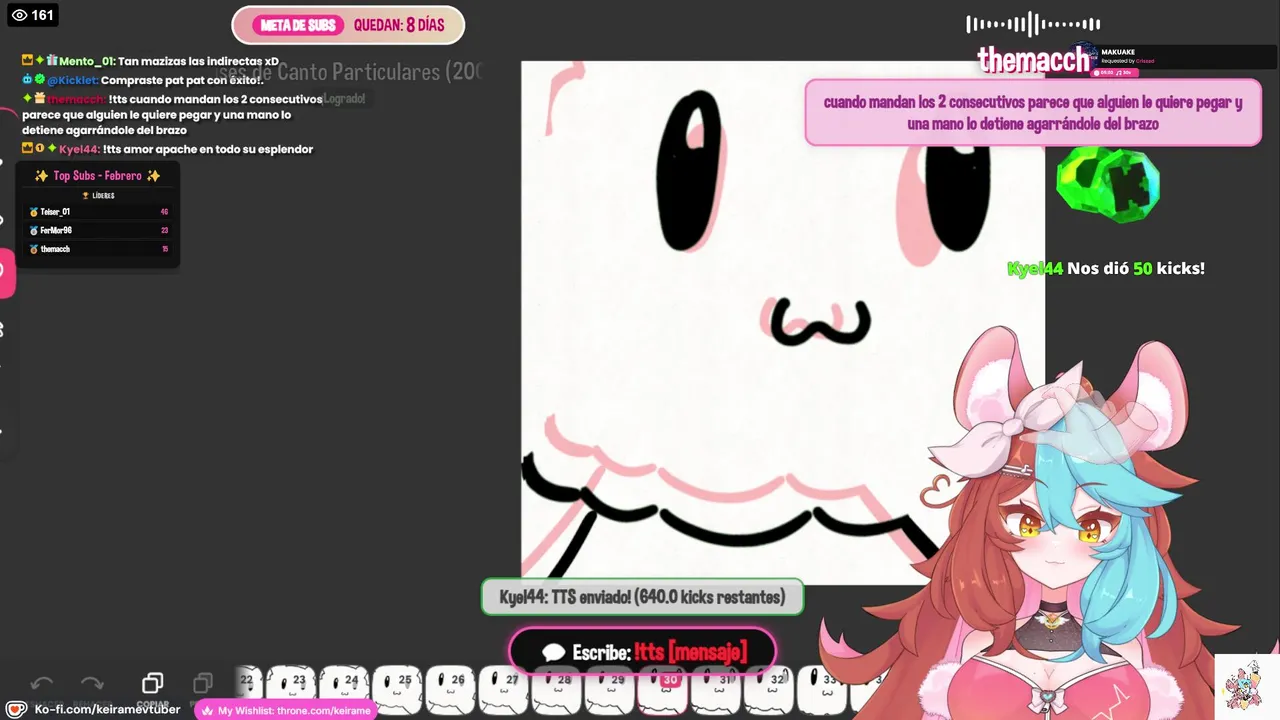Click the dimmed paste icon beside Copiar
The width and height of the screenshot is (1280, 720).
[x=203, y=683]
